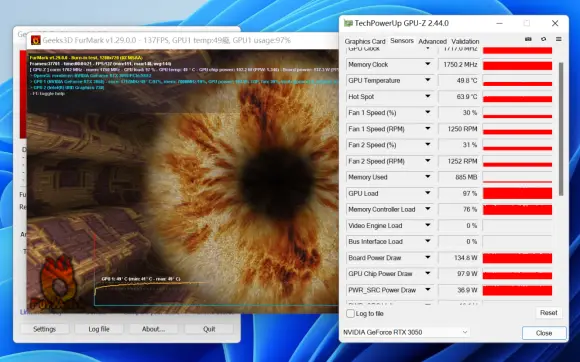Open the Fan 1 Speed (%) dropdown
580x362 pixels.
tap(428, 112)
